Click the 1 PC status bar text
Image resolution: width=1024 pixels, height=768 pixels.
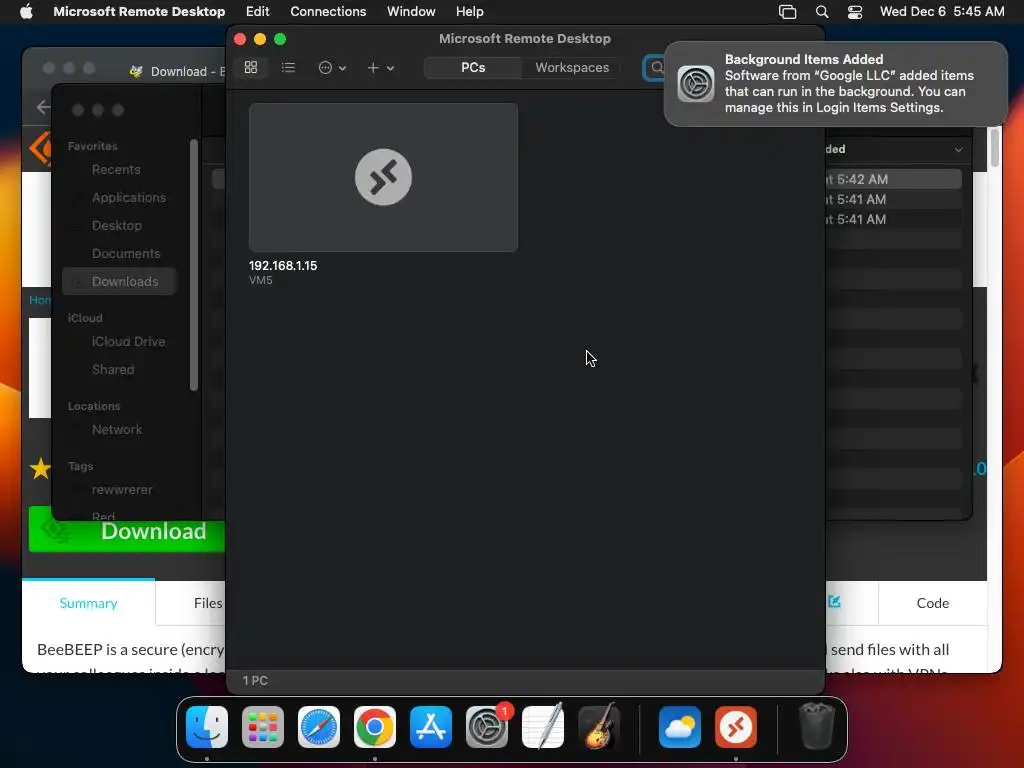point(255,680)
